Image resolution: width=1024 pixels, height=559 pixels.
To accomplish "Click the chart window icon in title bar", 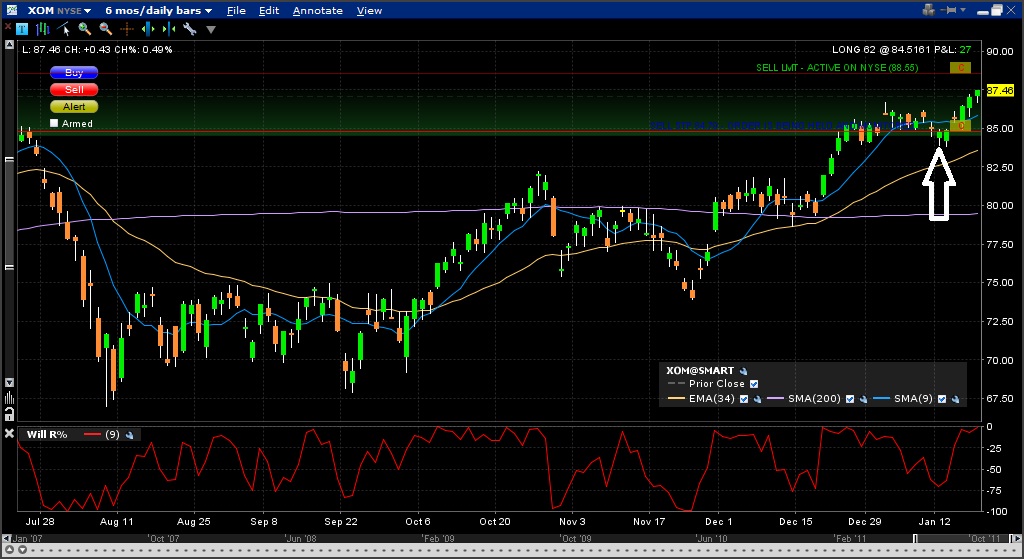I will (x=12, y=10).
